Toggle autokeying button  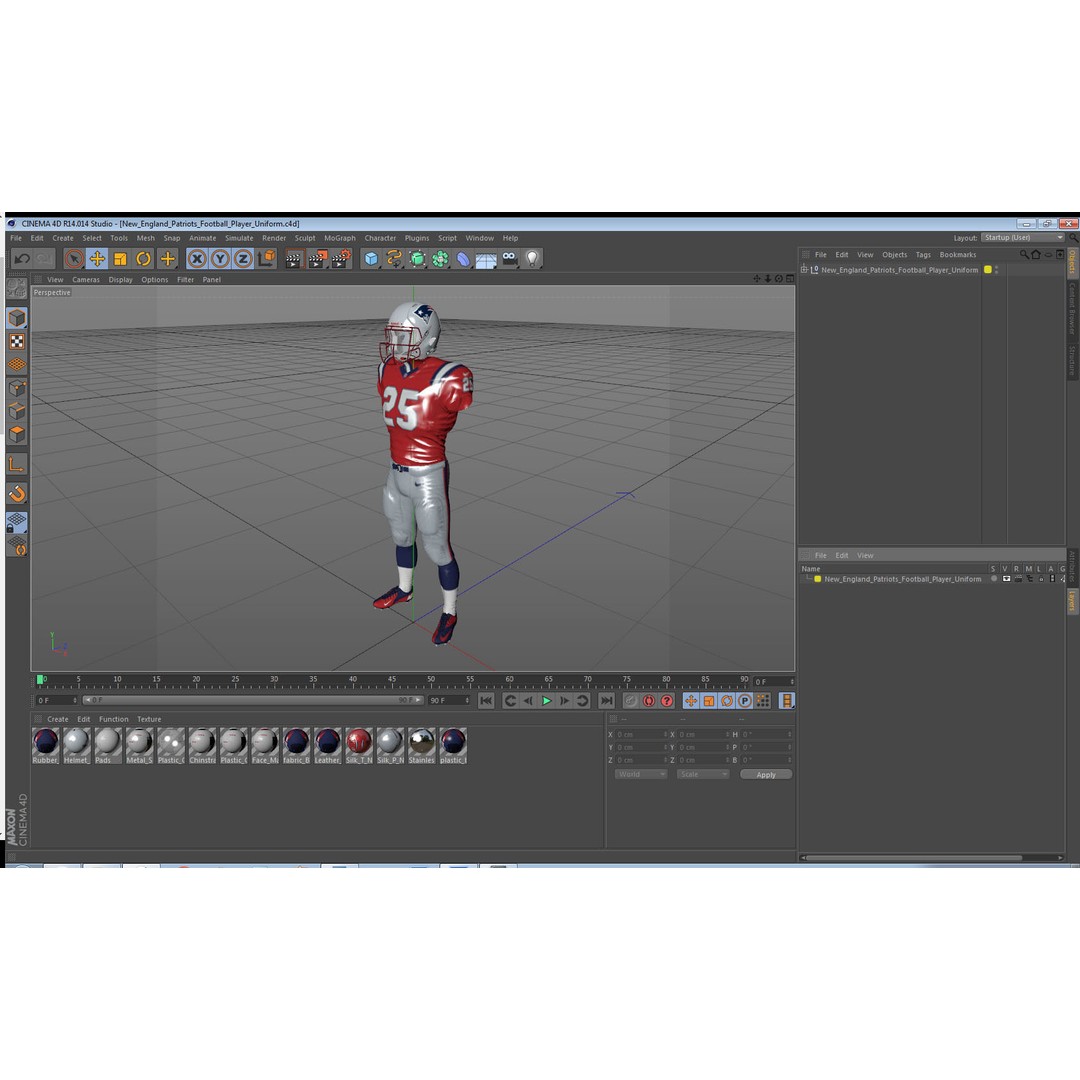649,700
